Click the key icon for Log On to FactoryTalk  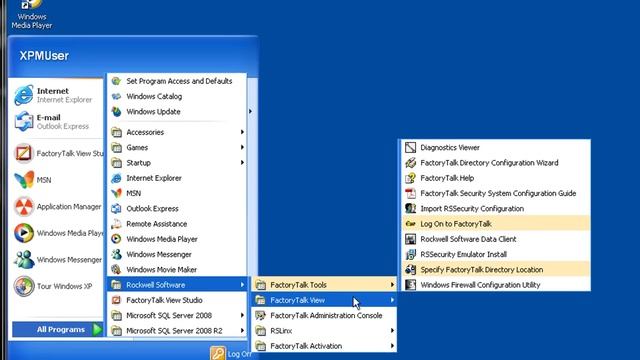point(410,224)
